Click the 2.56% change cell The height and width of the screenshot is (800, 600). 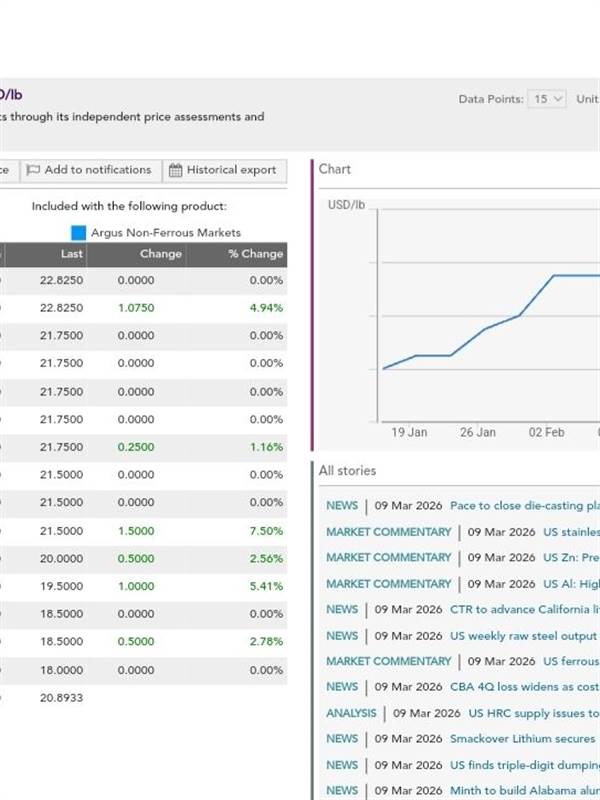[x=266, y=559]
